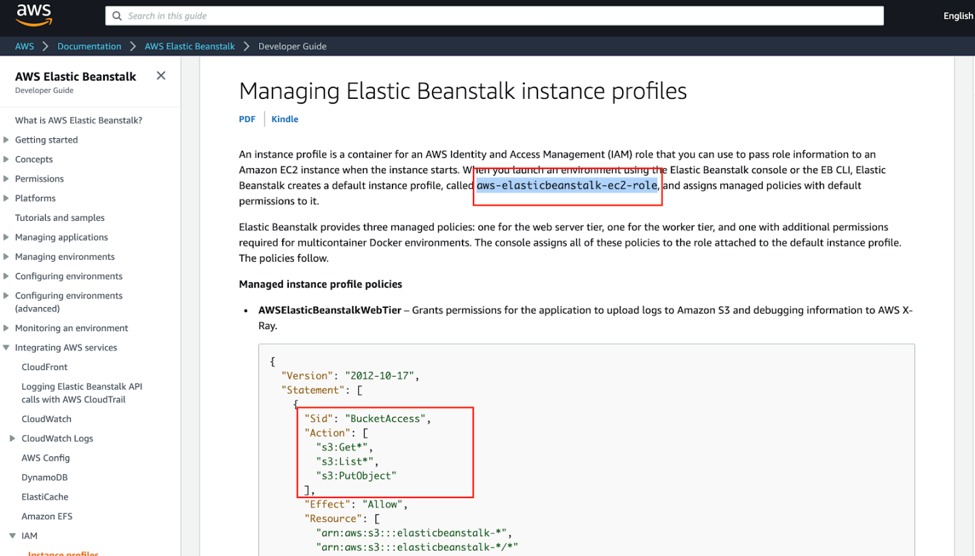Screen dimensions: 975x556
Task: Click the page title 'Managing Elastic Beanstalk instance profiles'
Action: click(x=463, y=91)
